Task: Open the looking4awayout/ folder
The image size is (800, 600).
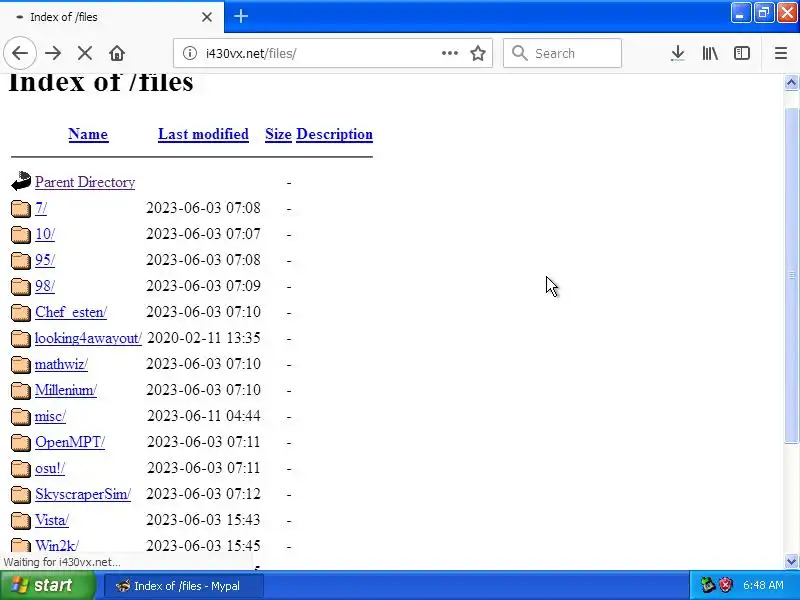Action: coord(88,338)
